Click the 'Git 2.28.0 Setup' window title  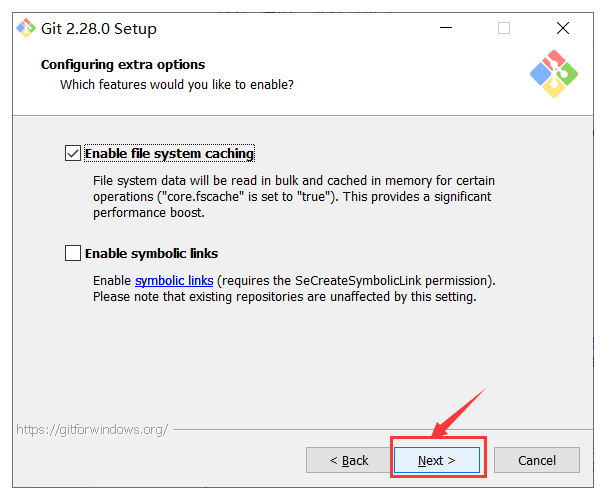click(x=99, y=29)
